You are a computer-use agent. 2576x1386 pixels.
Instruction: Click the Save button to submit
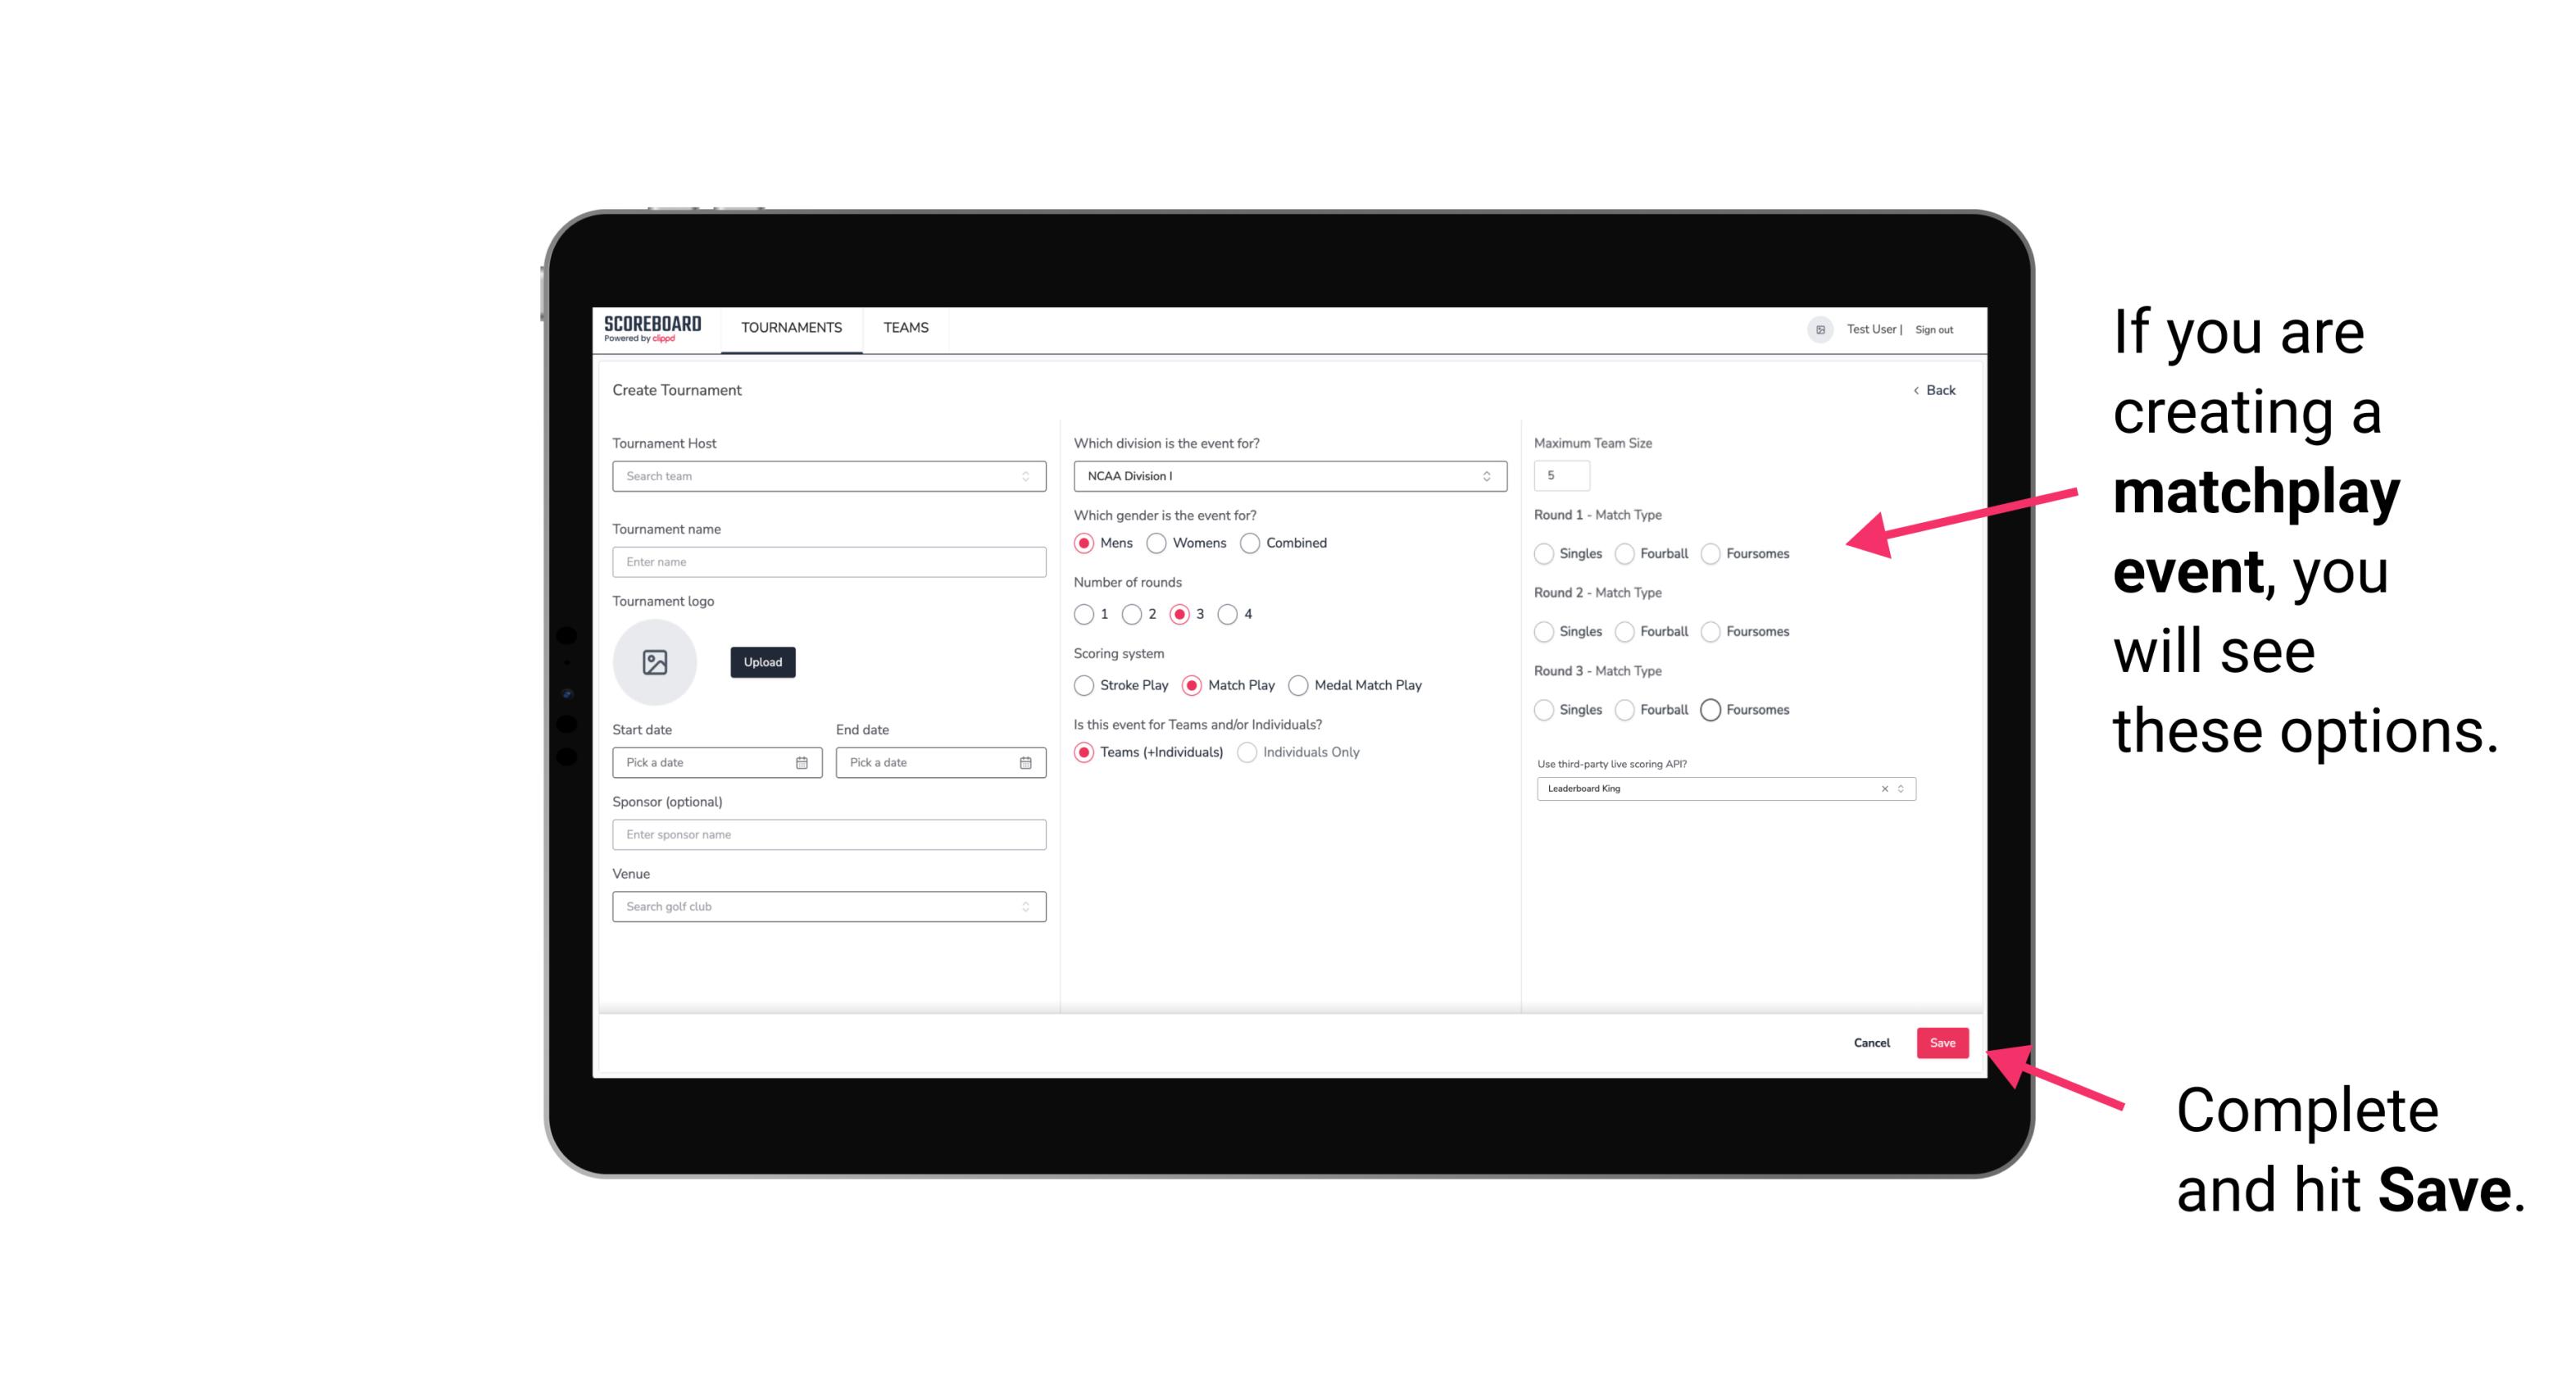pyautogui.click(x=1943, y=1041)
